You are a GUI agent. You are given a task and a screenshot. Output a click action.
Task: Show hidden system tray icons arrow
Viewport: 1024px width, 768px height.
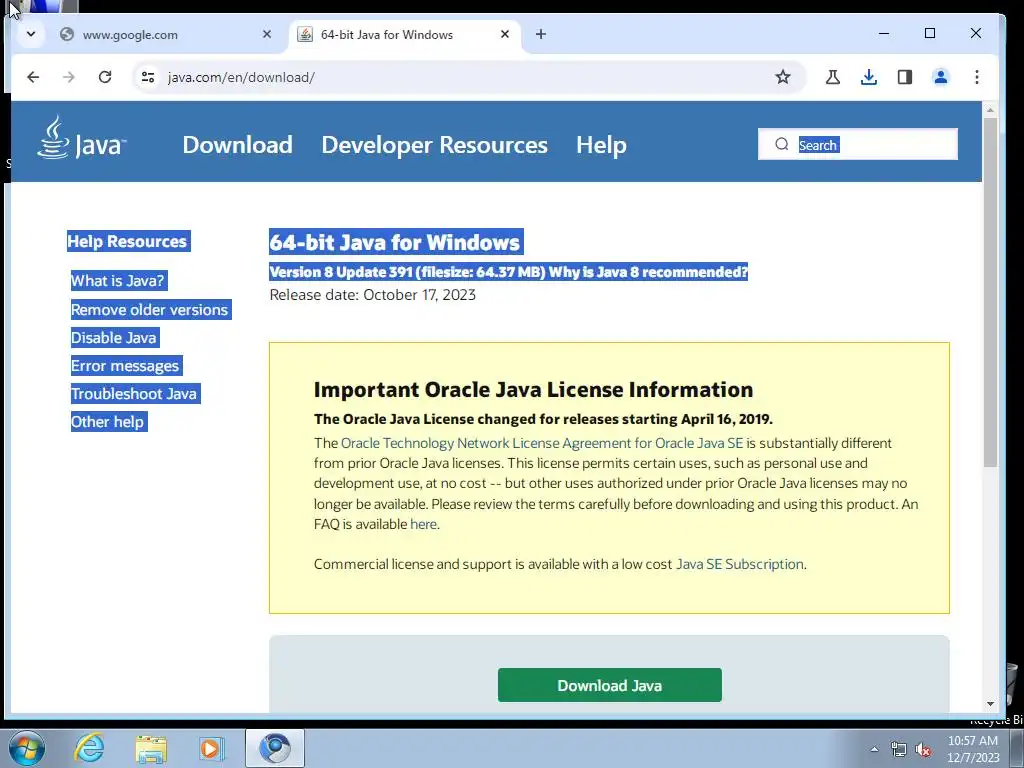click(x=874, y=749)
